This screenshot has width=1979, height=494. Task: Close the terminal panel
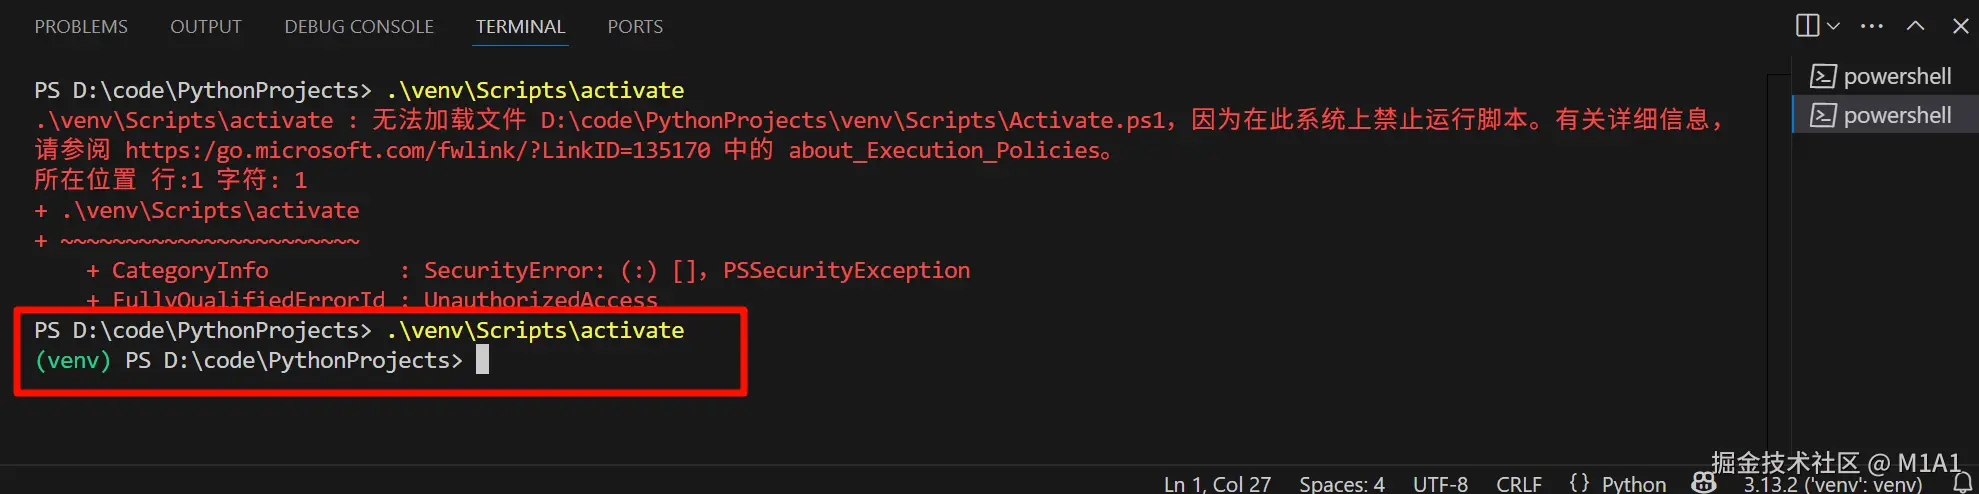(1960, 26)
